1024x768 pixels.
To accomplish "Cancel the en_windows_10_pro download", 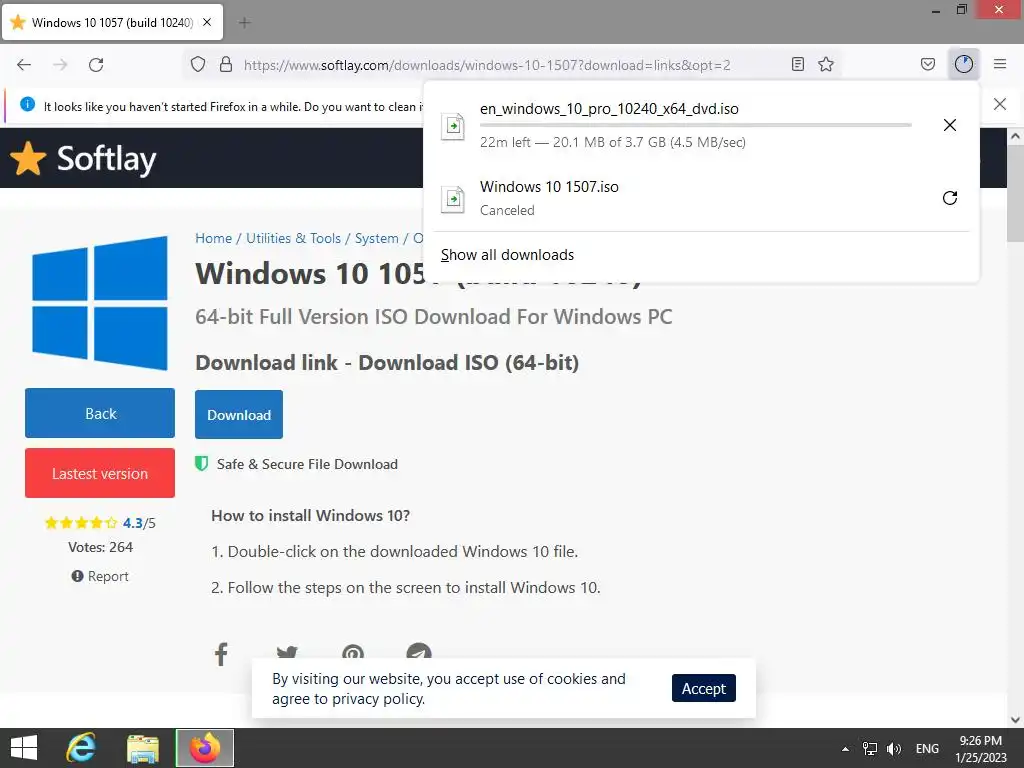I will click(x=950, y=125).
